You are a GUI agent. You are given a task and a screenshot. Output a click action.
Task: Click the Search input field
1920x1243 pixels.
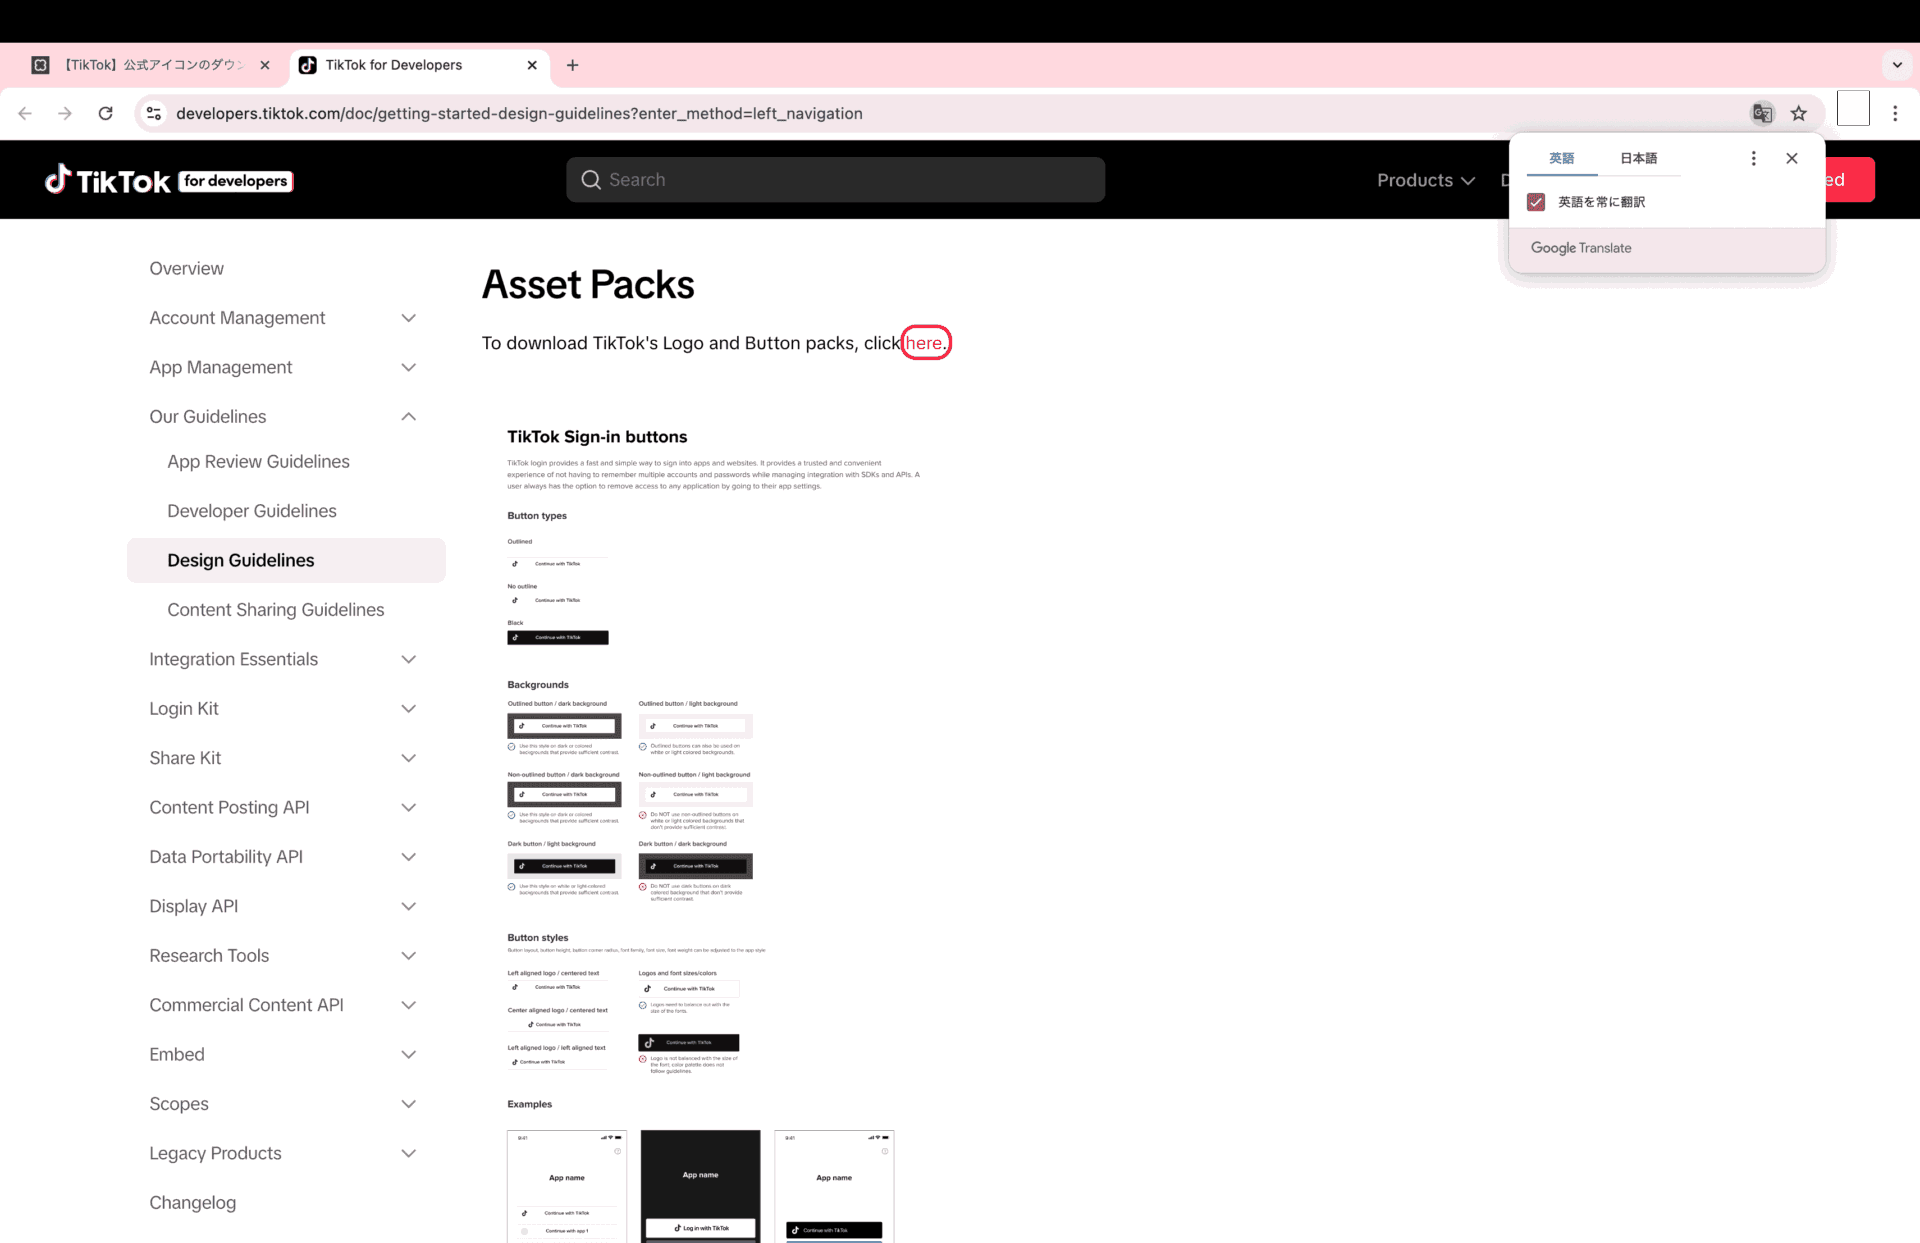[835, 180]
